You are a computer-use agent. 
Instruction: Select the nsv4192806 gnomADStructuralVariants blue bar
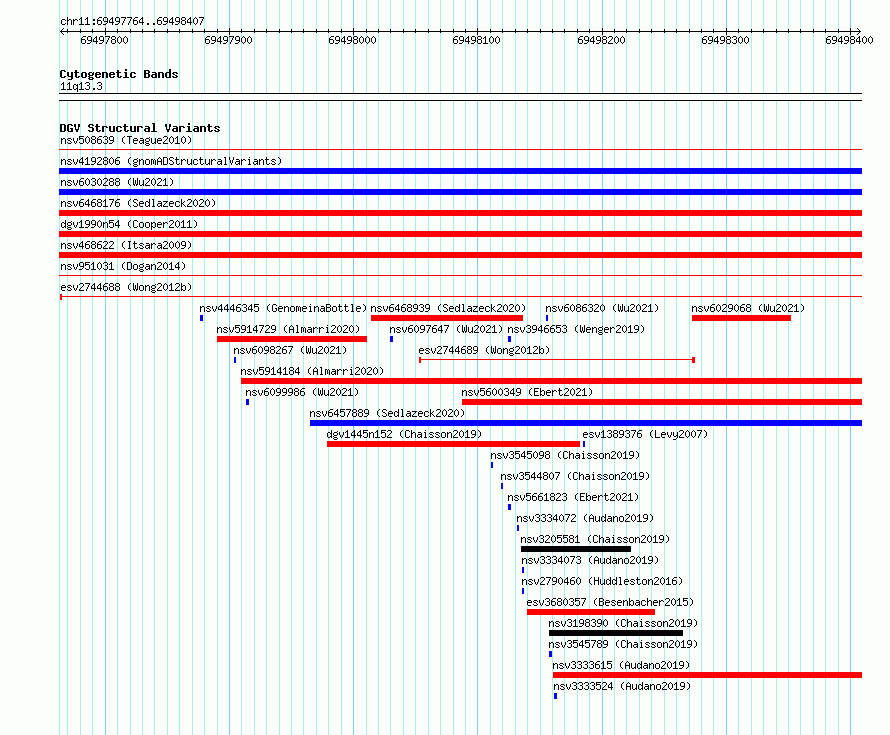click(460, 171)
